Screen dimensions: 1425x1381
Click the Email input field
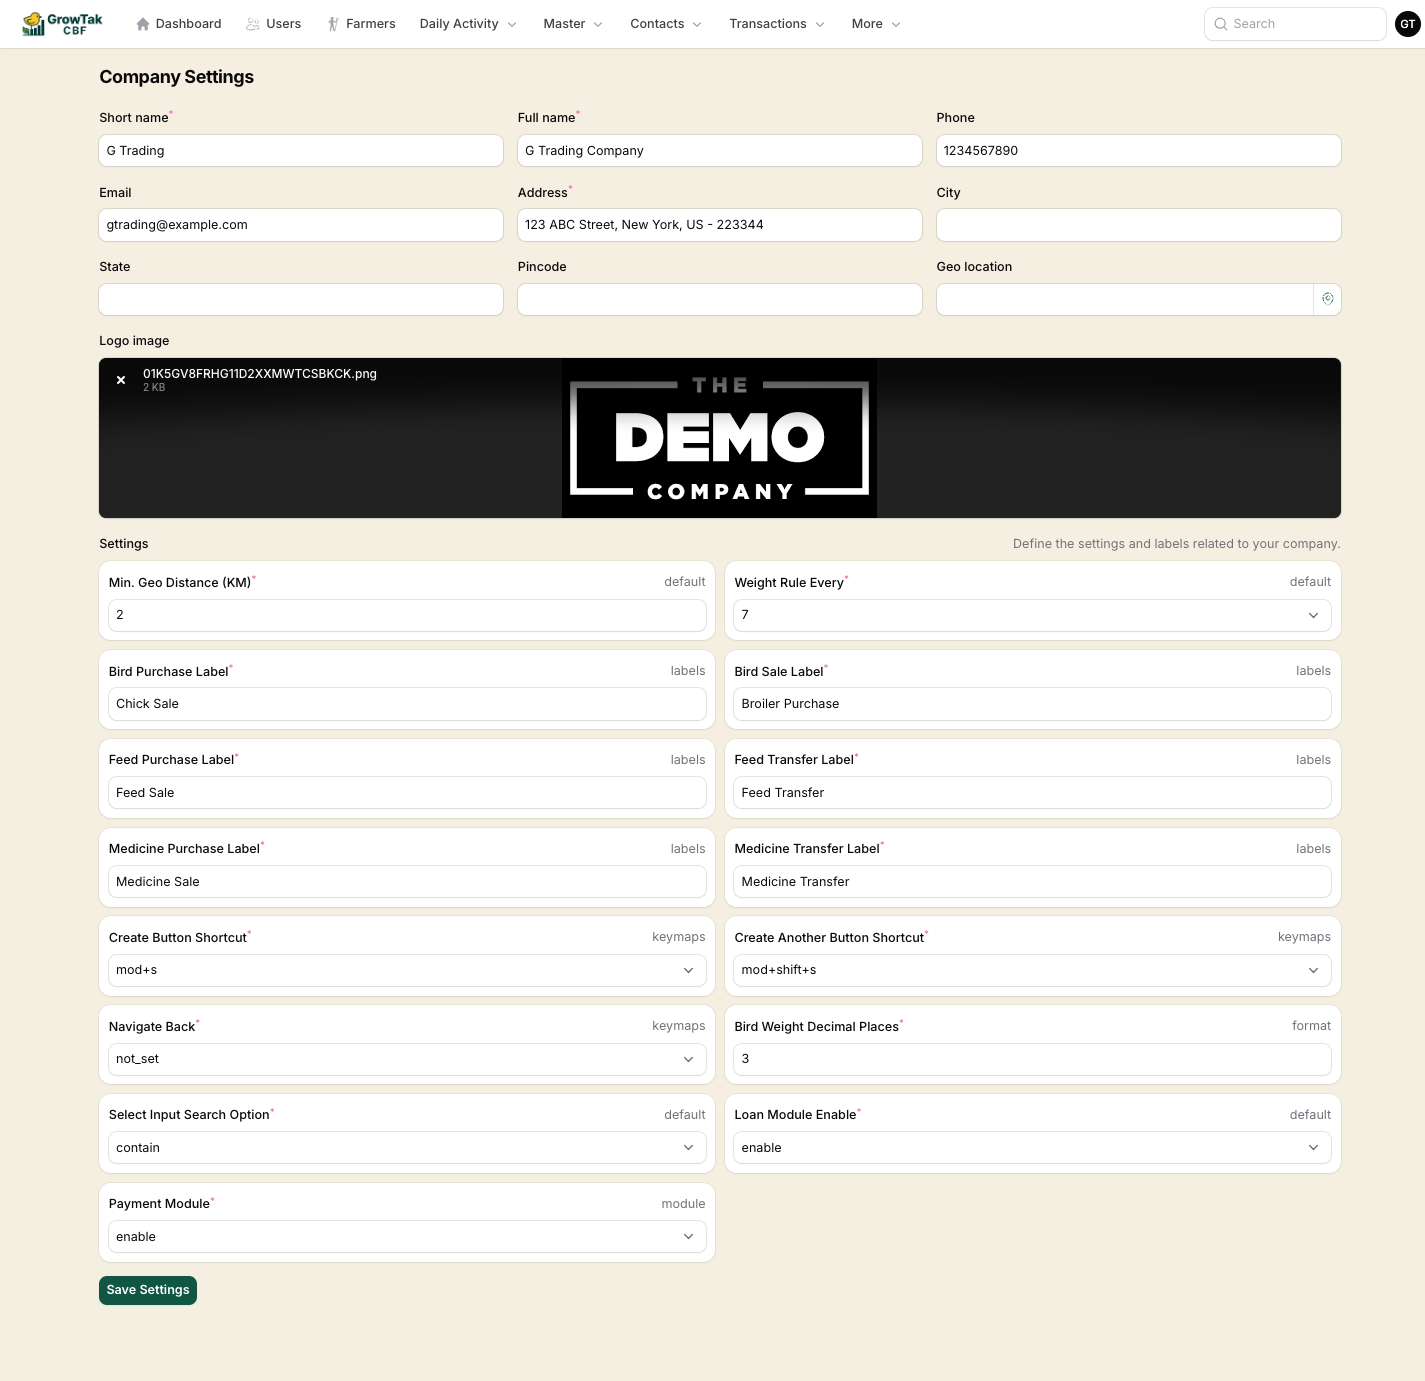(x=301, y=225)
